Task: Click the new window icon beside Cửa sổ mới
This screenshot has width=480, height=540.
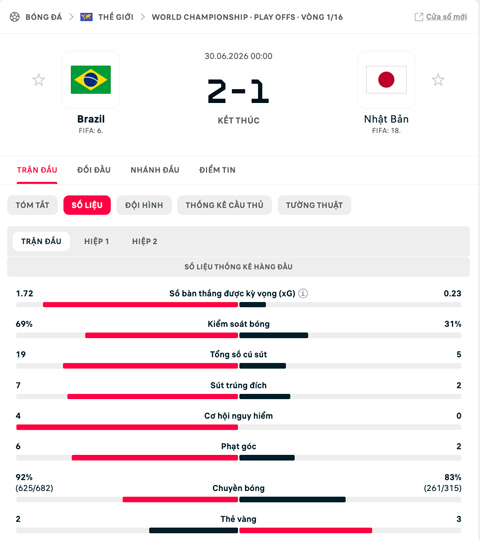Action: (419, 17)
